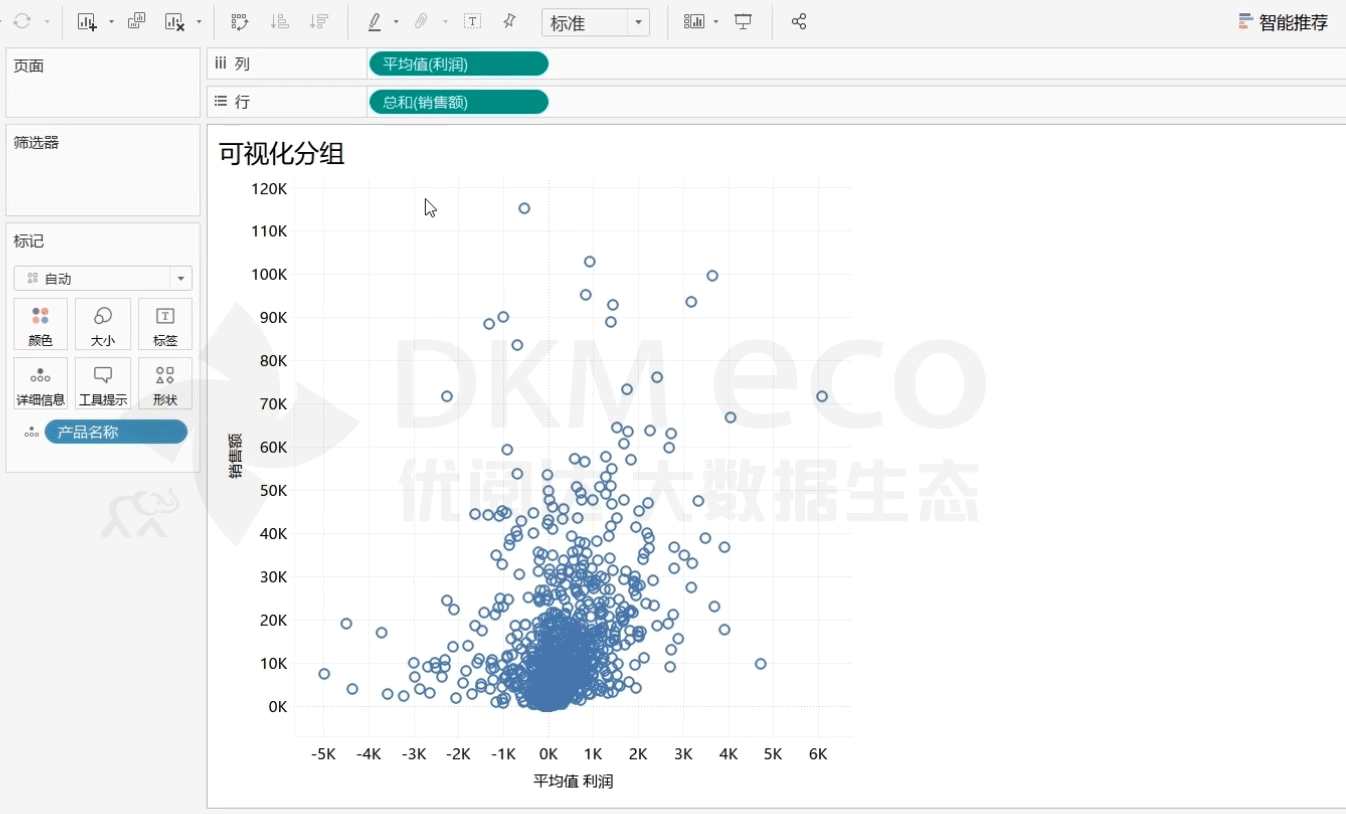Select the 平均值(利润) pill on Columns
Viewport: 1346px width, 814px height.
[x=458, y=64]
